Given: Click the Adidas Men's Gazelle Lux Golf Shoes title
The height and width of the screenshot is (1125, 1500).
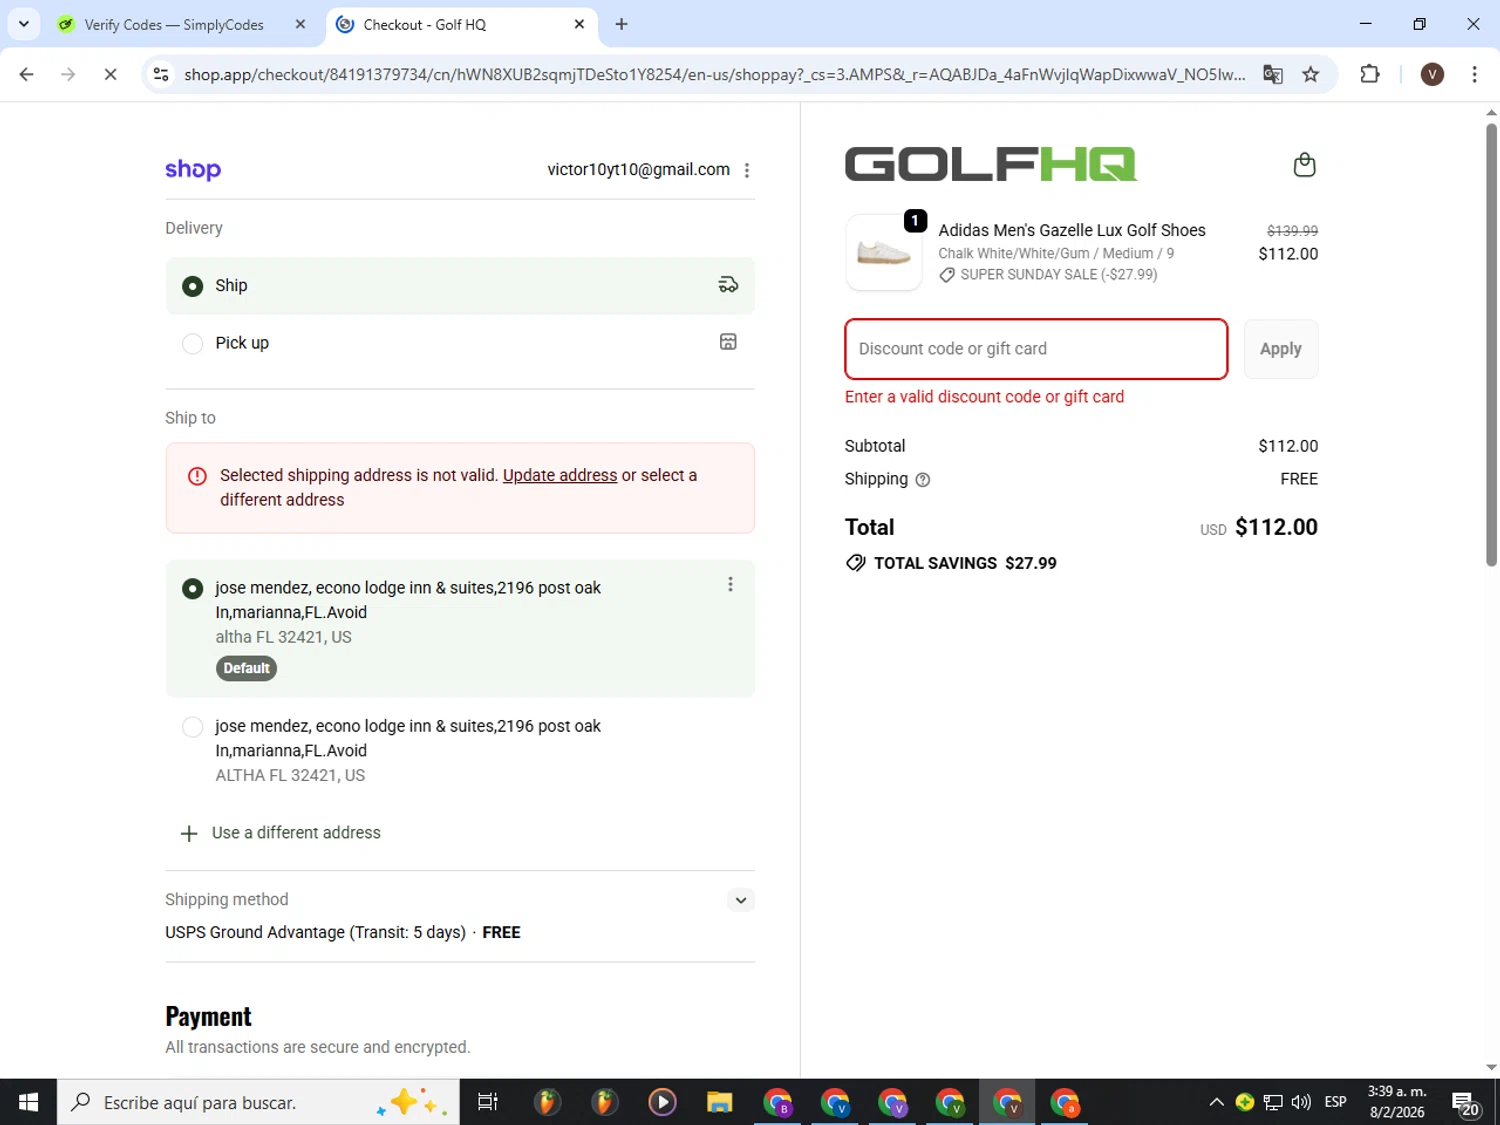Looking at the screenshot, I should (x=1072, y=230).
